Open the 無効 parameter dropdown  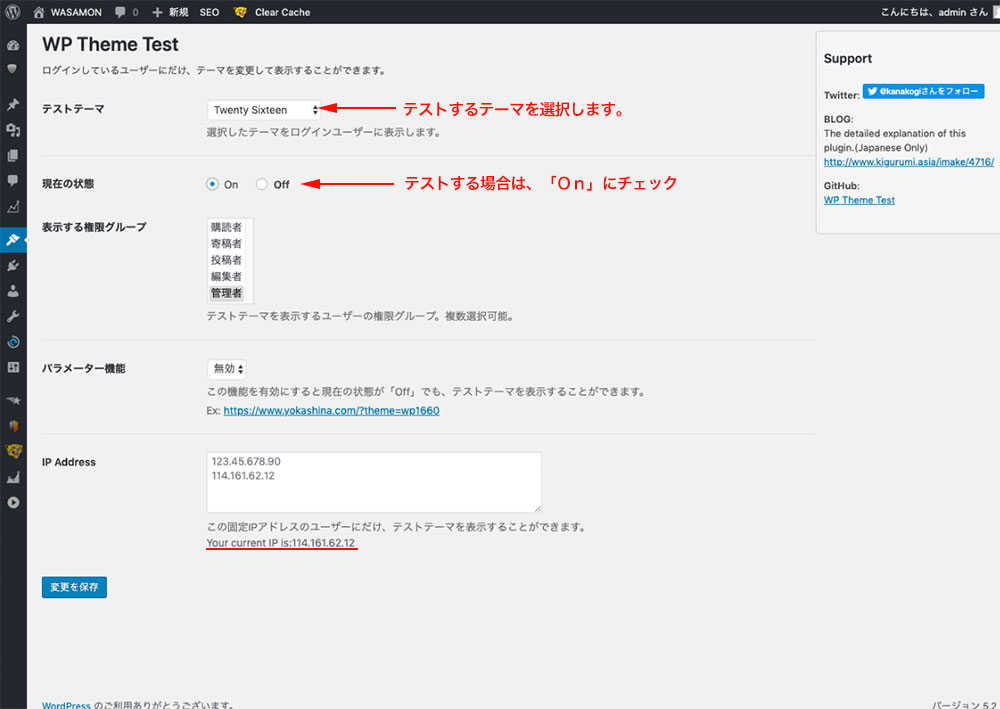pyautogui.click(x=226, y=369)
